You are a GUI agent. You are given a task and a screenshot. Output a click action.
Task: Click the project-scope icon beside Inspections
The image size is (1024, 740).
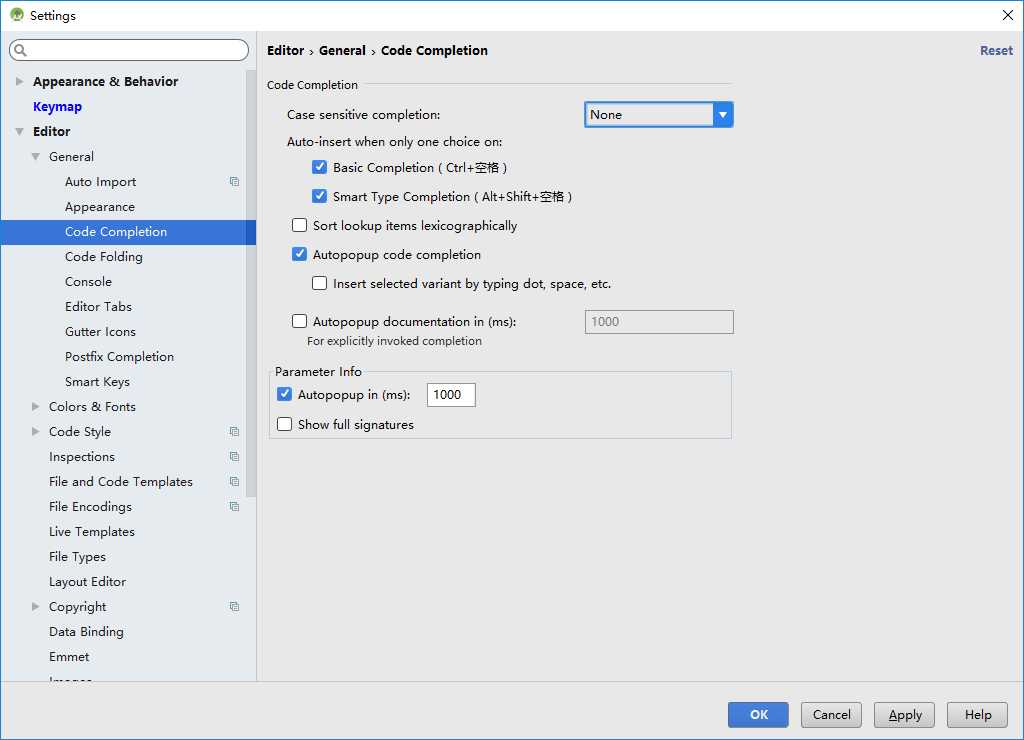point(234,457)
